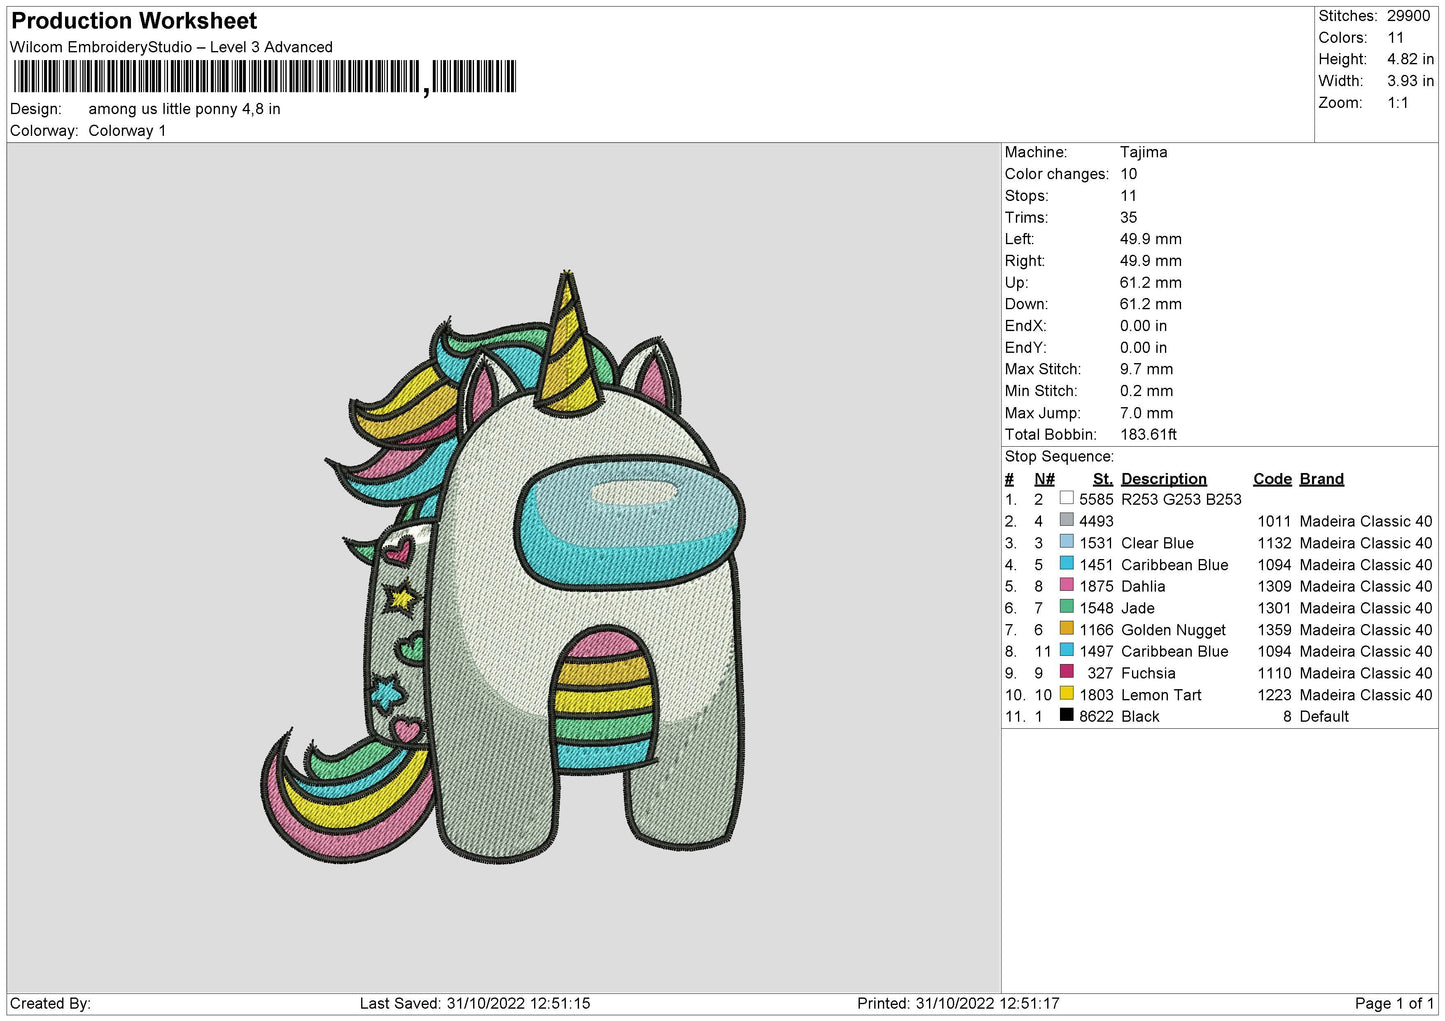Click the Zoom value 1:1
The width and height of the screenshot is (1445, 1021).
click(1397, 103)
